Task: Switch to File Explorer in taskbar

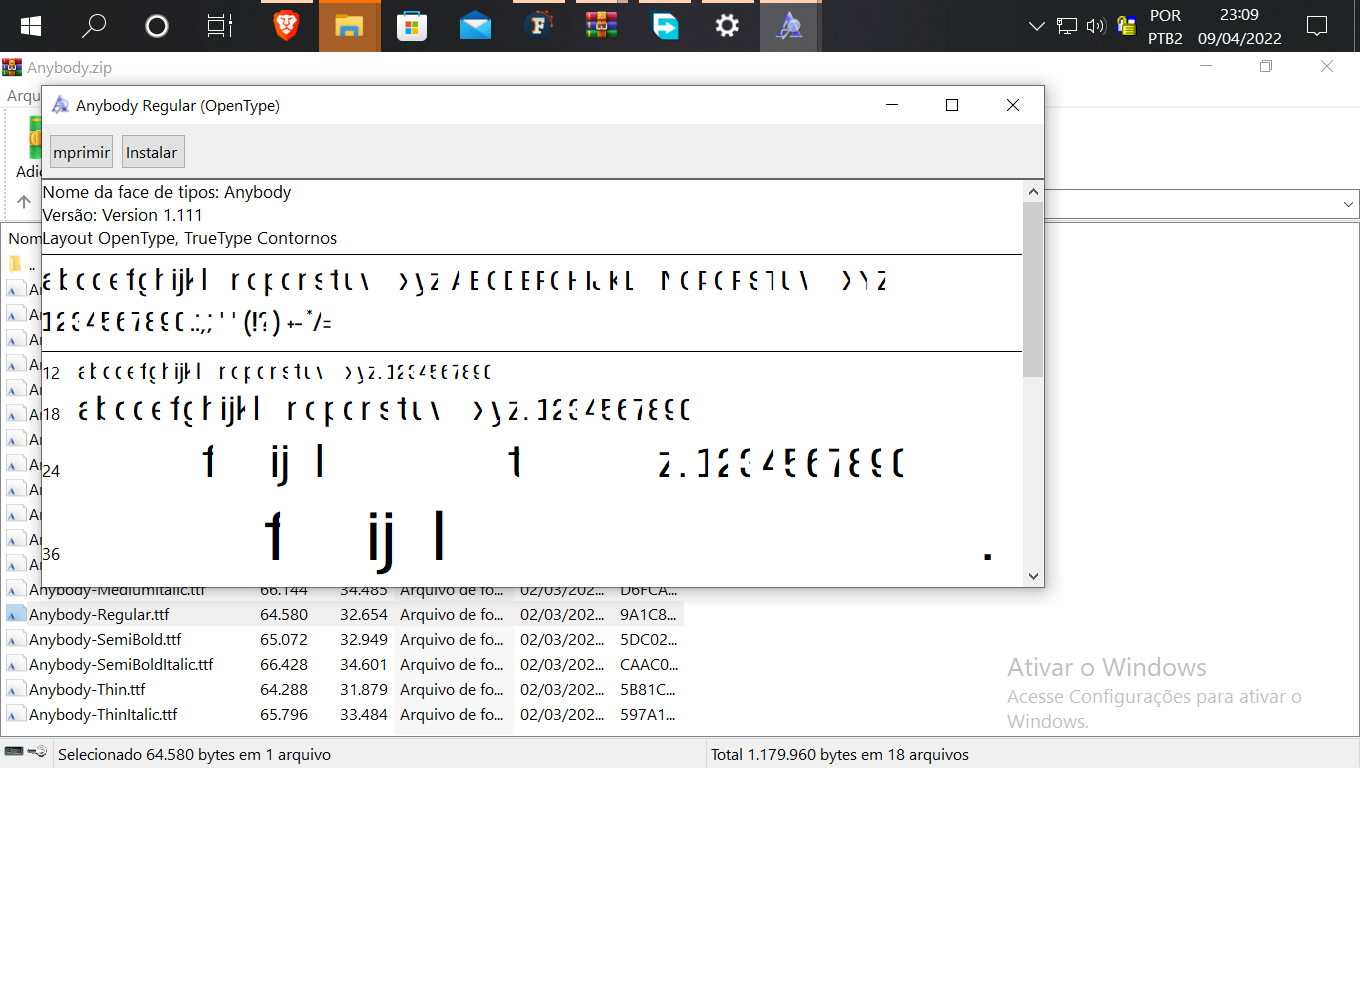Action: [349, 26]
